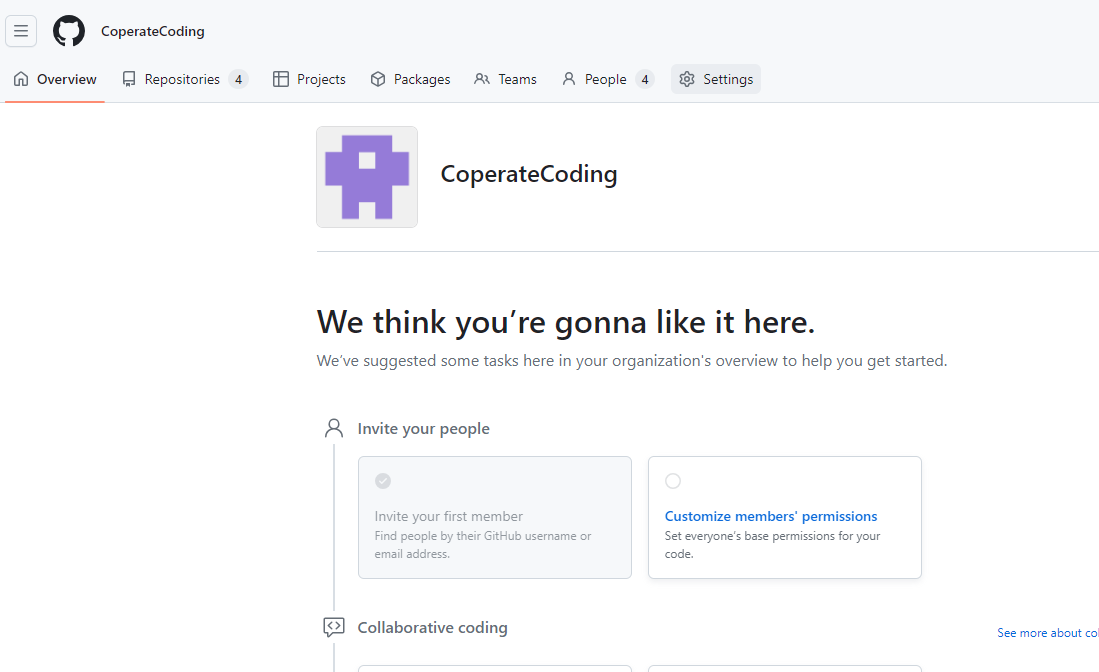The image size is (1099, 672).
Task: Open the Invite your first member card
Action: pos(495,517)
